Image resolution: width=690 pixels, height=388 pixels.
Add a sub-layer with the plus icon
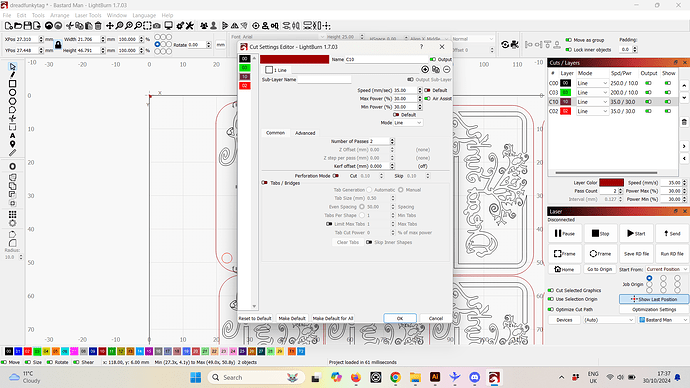425,70
